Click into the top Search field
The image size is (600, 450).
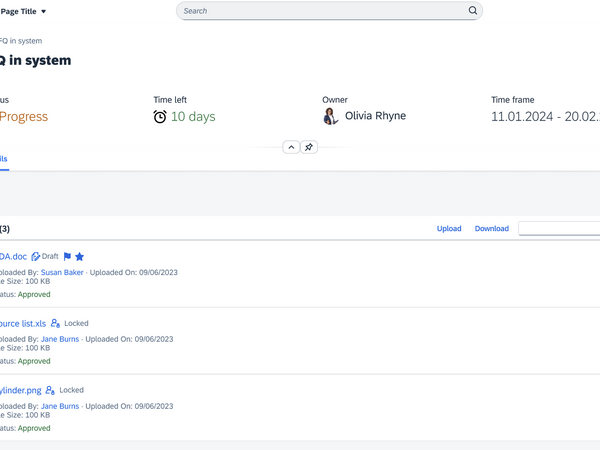tap(320, 11)
